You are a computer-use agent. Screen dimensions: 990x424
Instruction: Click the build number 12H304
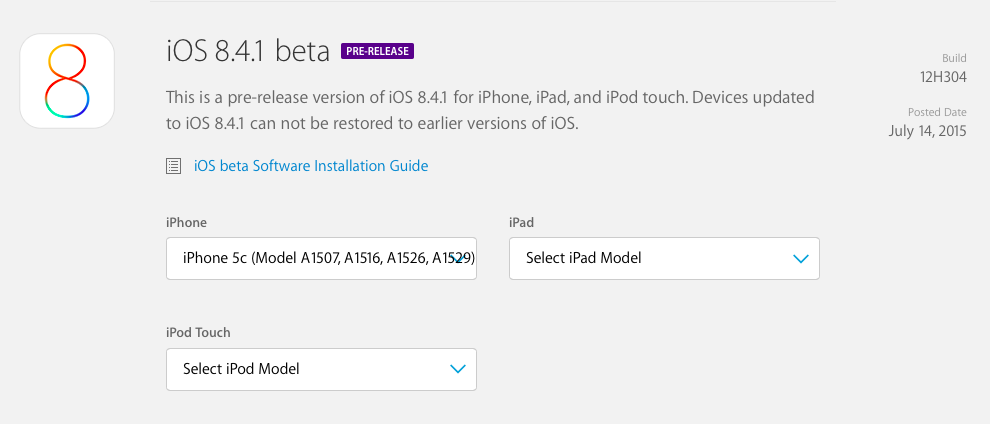click(x=944, y=77)
